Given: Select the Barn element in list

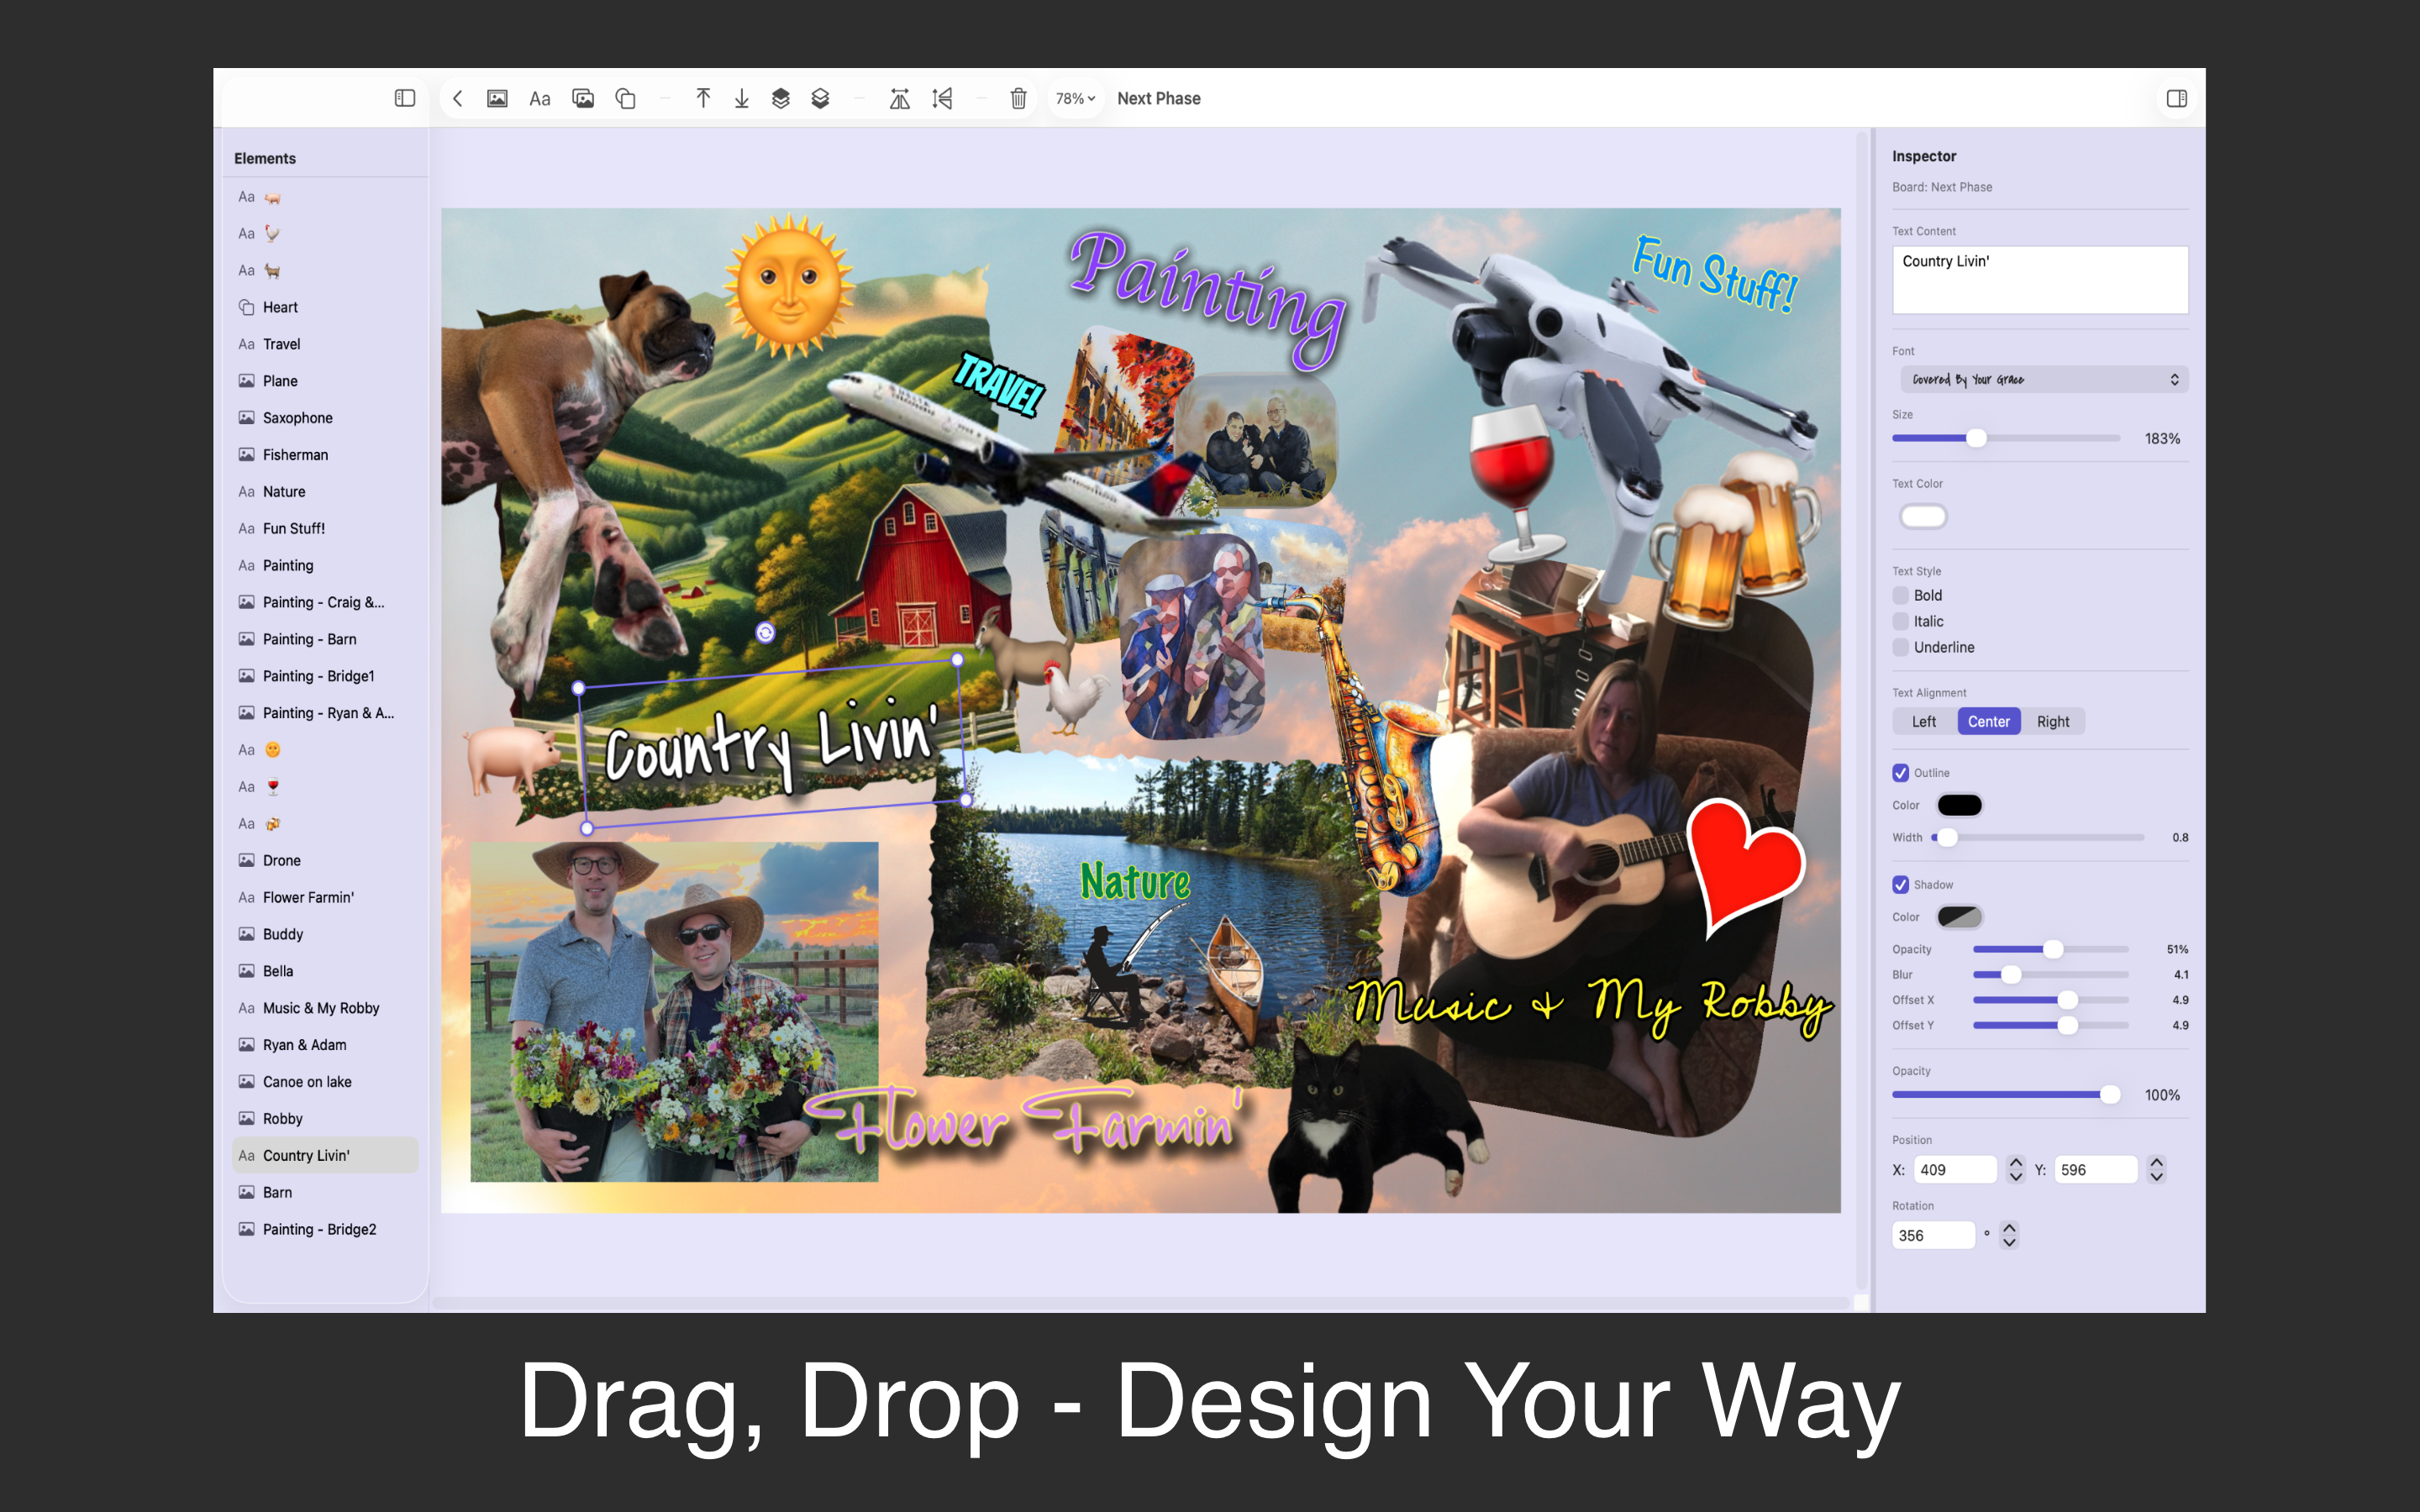Looking at the screenshot, I should point(325,1192).
